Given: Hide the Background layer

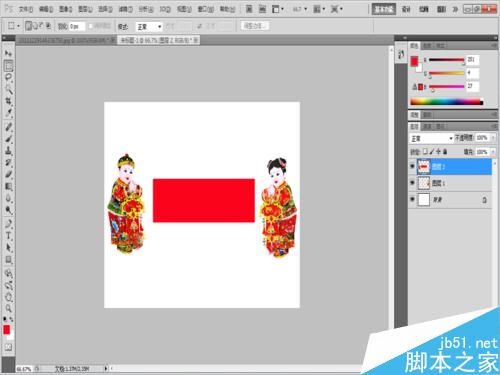Looking at the screenshot, I should pyautogui.click(x=412, y=199).
